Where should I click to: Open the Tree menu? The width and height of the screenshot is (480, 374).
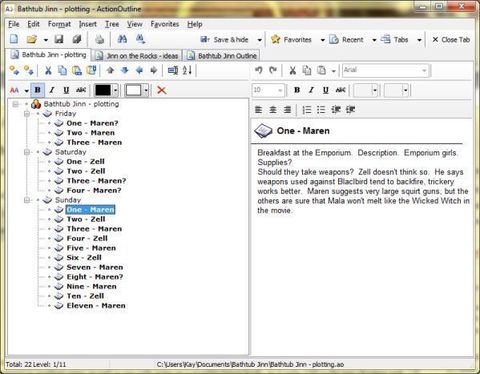[x=112, y=24]
